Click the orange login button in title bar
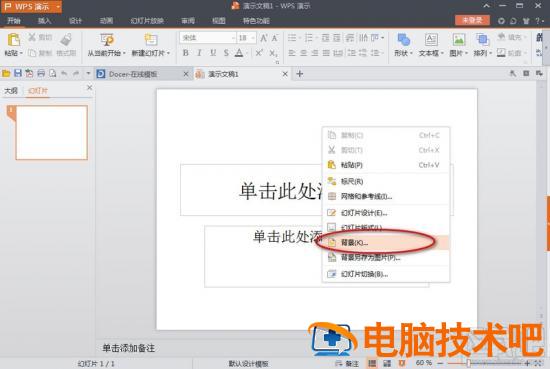 coord(472,20)
